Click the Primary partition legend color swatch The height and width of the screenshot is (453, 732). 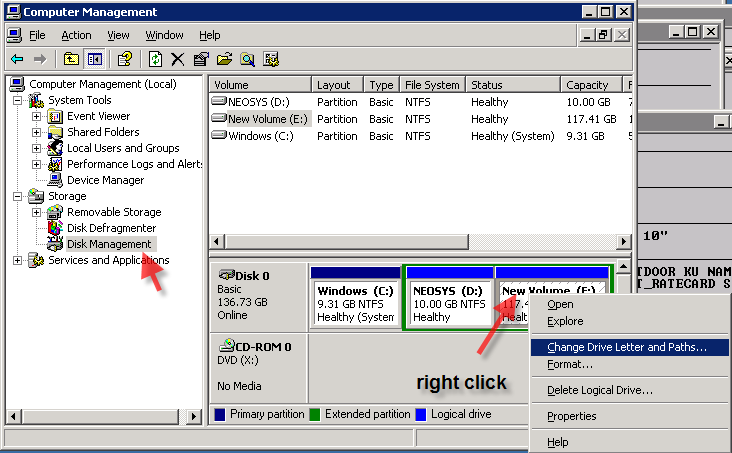220,414
